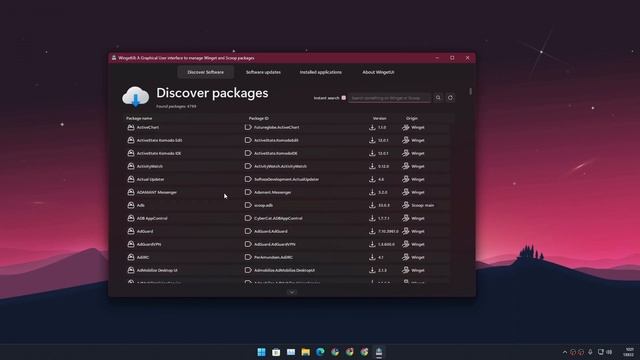Click the tag icon beside scoop.adb
The image size is (640, 360).
coord(248,205)
